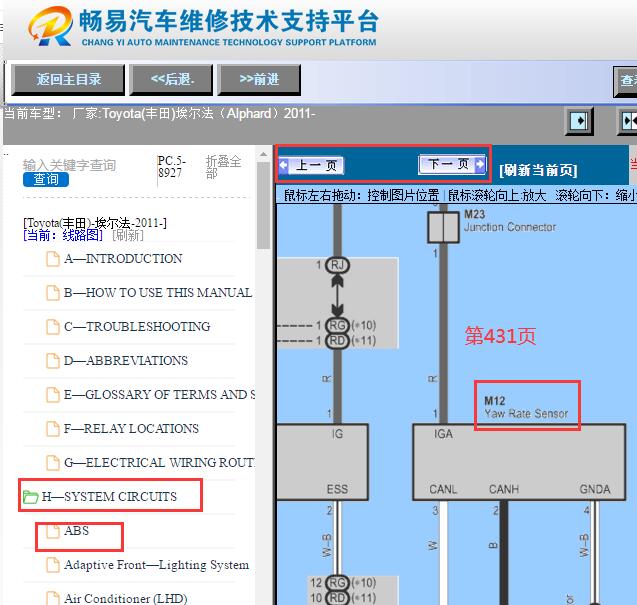Click the F—RELAY LOCATIONS page icon
637x605 pixels.
tap(52, 429)
